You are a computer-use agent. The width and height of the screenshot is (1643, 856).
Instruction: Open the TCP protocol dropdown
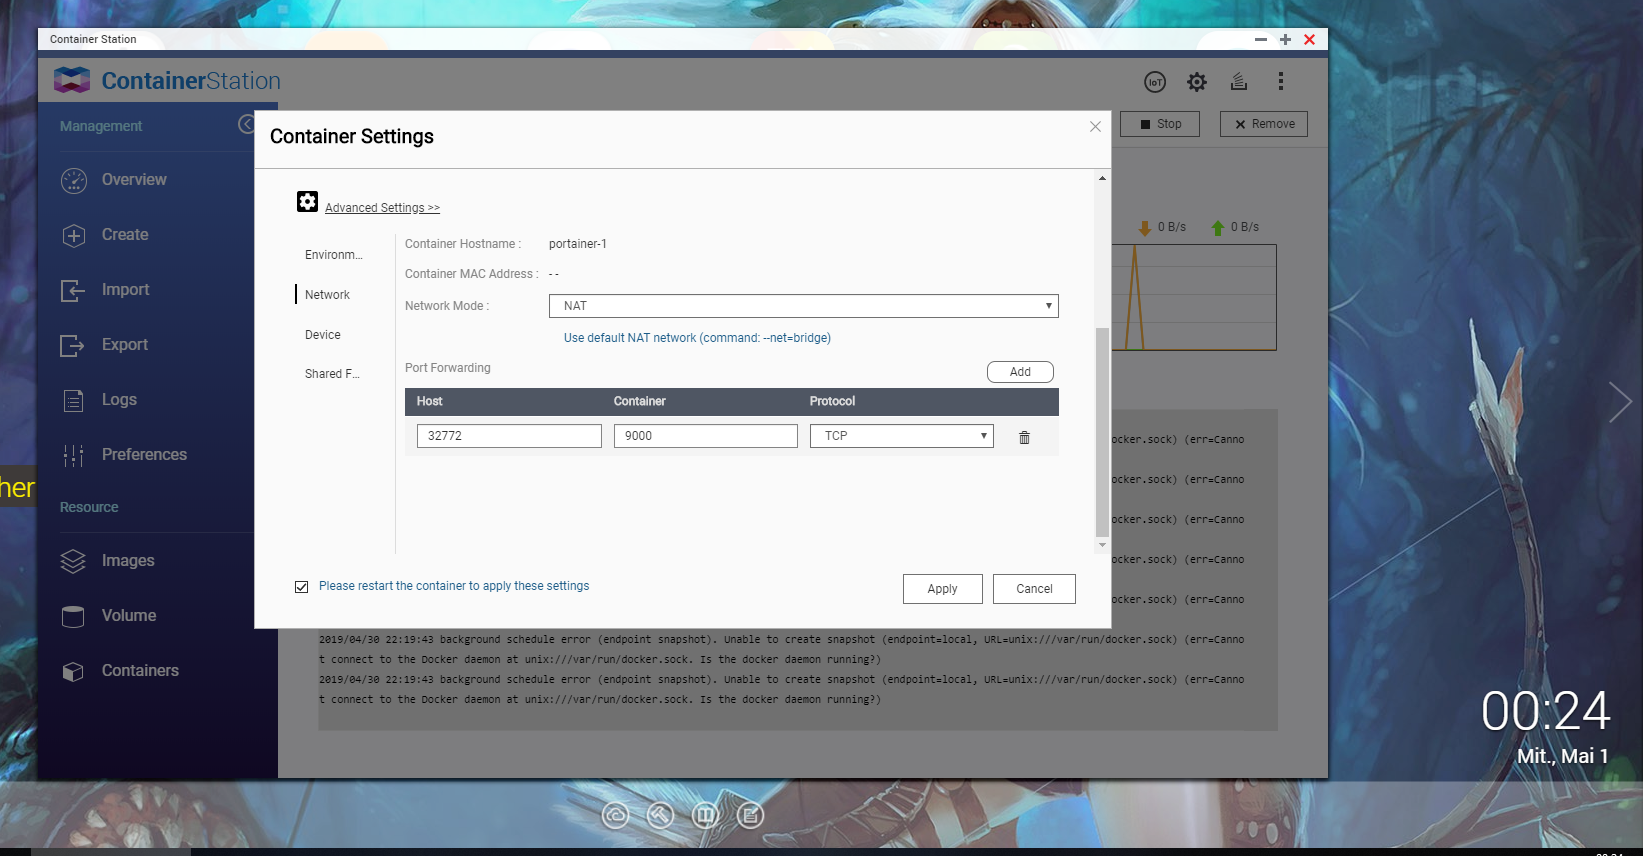(x=901, y=436)
